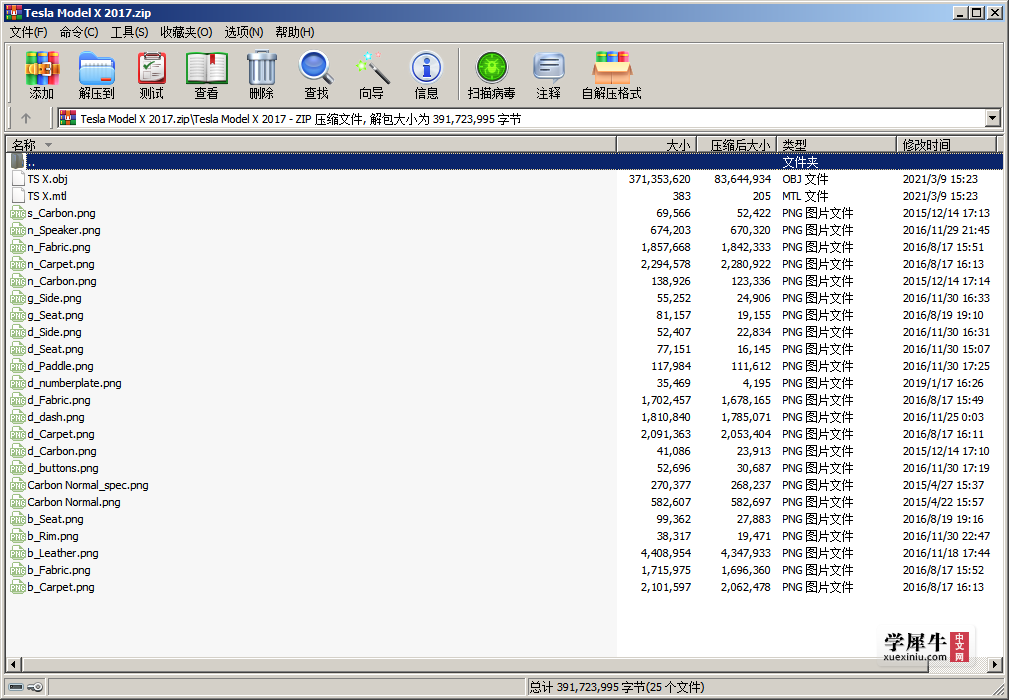
Task: Open the Tools (工具) menu
Action: pos(129,32)
